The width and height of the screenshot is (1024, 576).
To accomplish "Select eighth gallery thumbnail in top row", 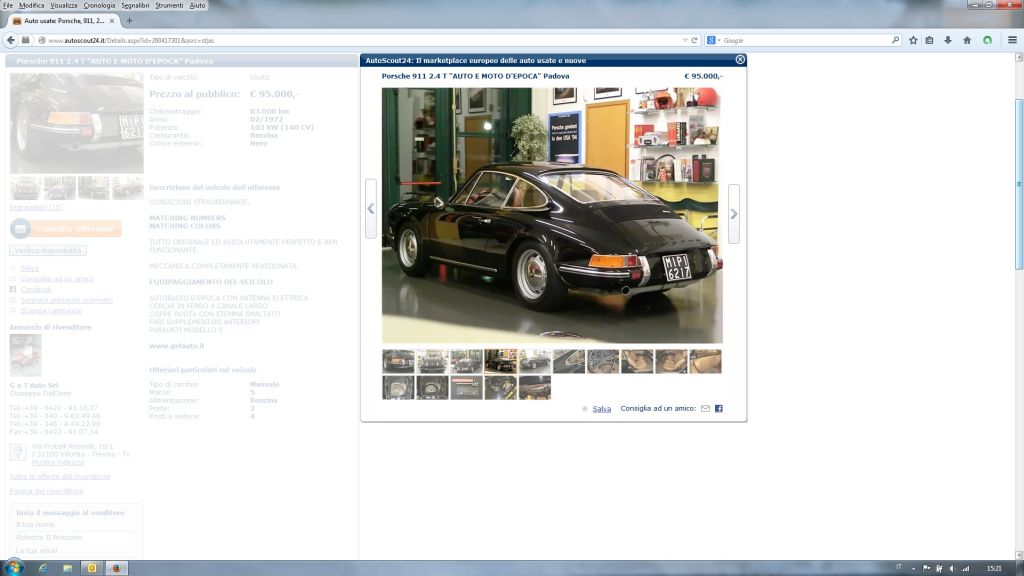I will (x=637, y=361).
